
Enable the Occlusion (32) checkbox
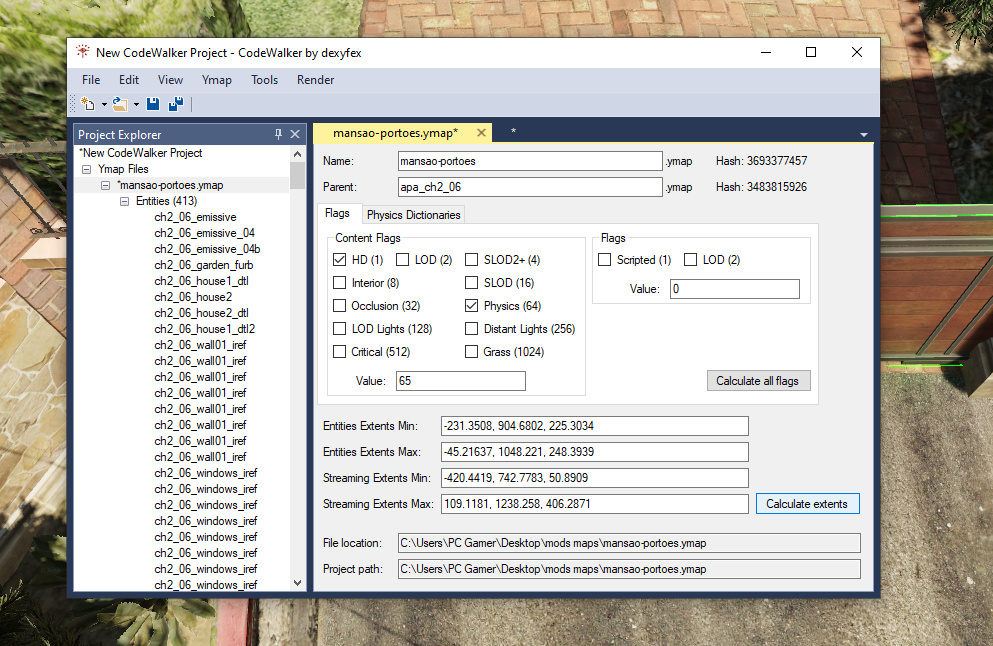340,306
